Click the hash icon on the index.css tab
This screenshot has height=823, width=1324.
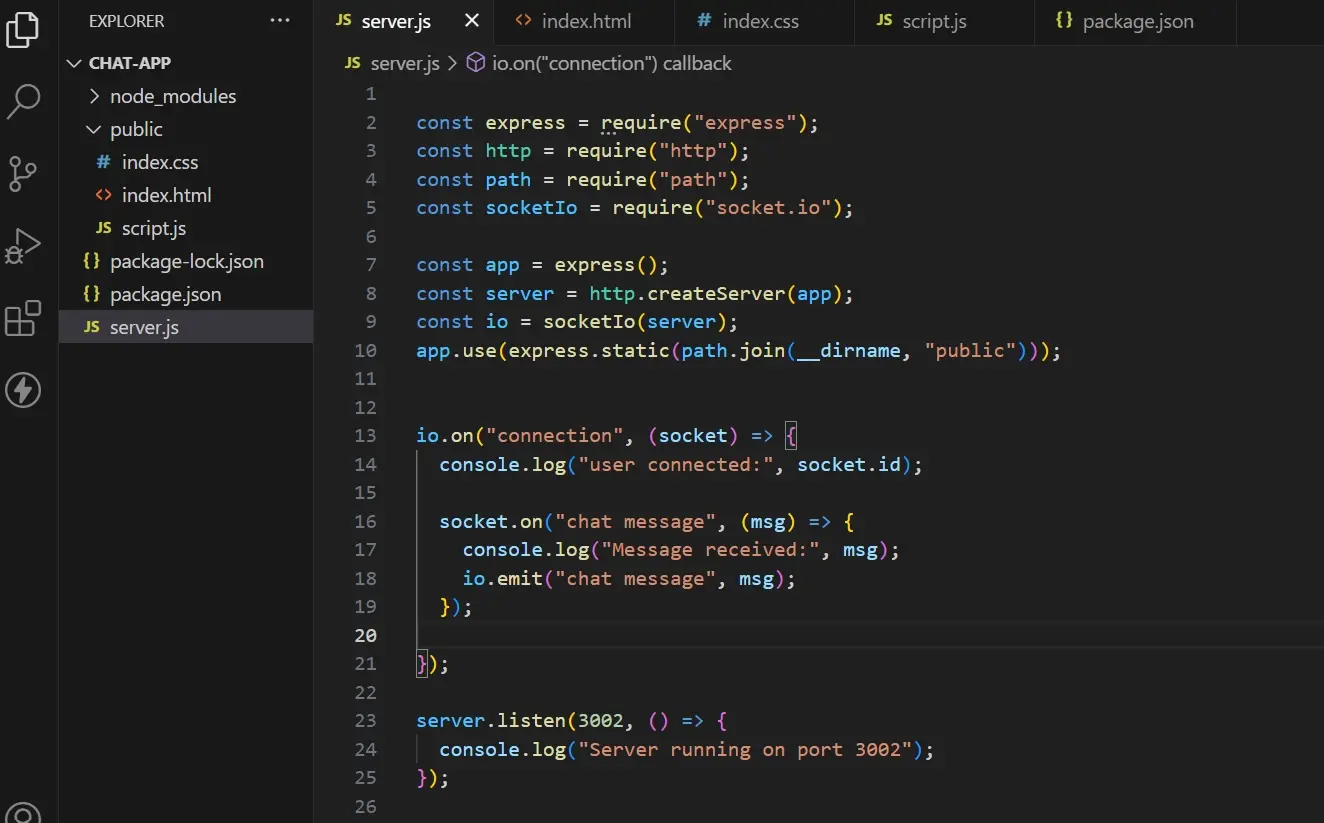click(704, 21)
